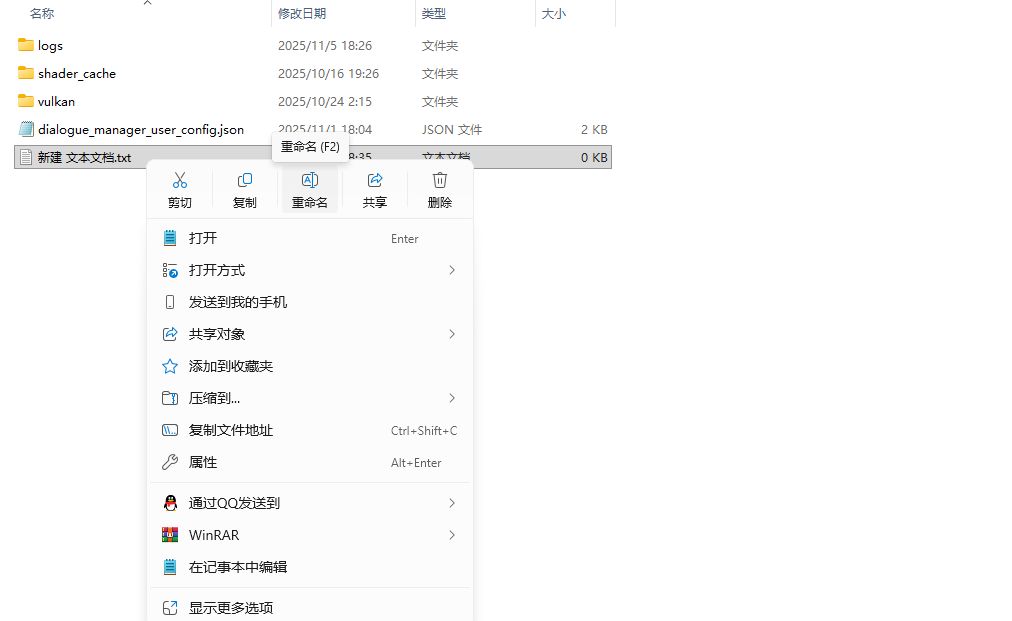Image resolution: width=1012 pixels, height=621 pixels.
Task: Sort by the 修改日期 column header
Action: (x=302, y=14)
